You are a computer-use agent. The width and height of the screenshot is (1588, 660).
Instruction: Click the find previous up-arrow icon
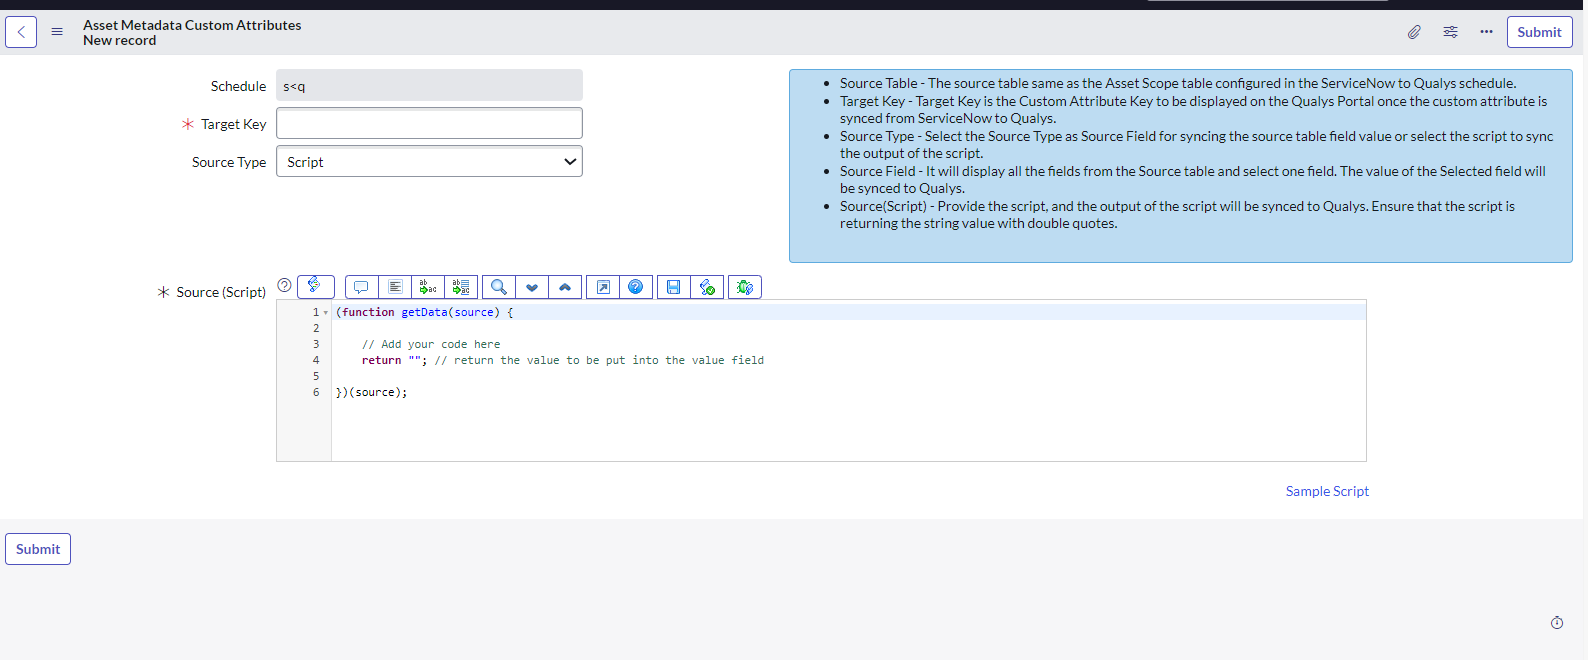(x=565, y=287)
